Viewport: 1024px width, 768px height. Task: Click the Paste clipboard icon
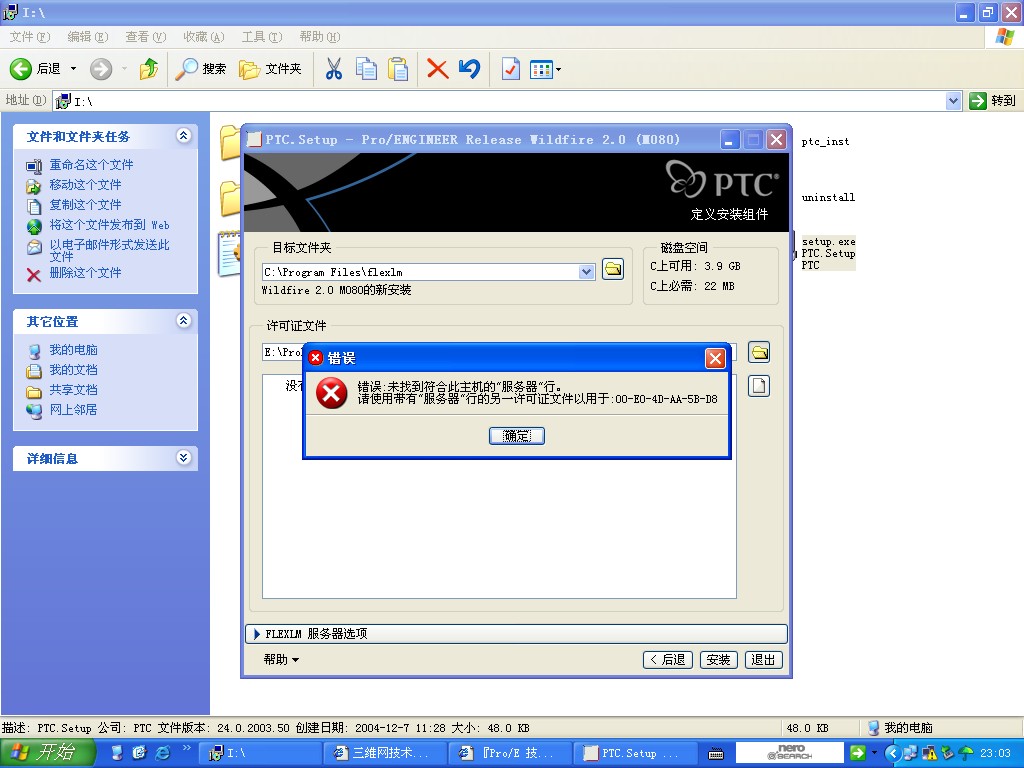click(398, 69)
